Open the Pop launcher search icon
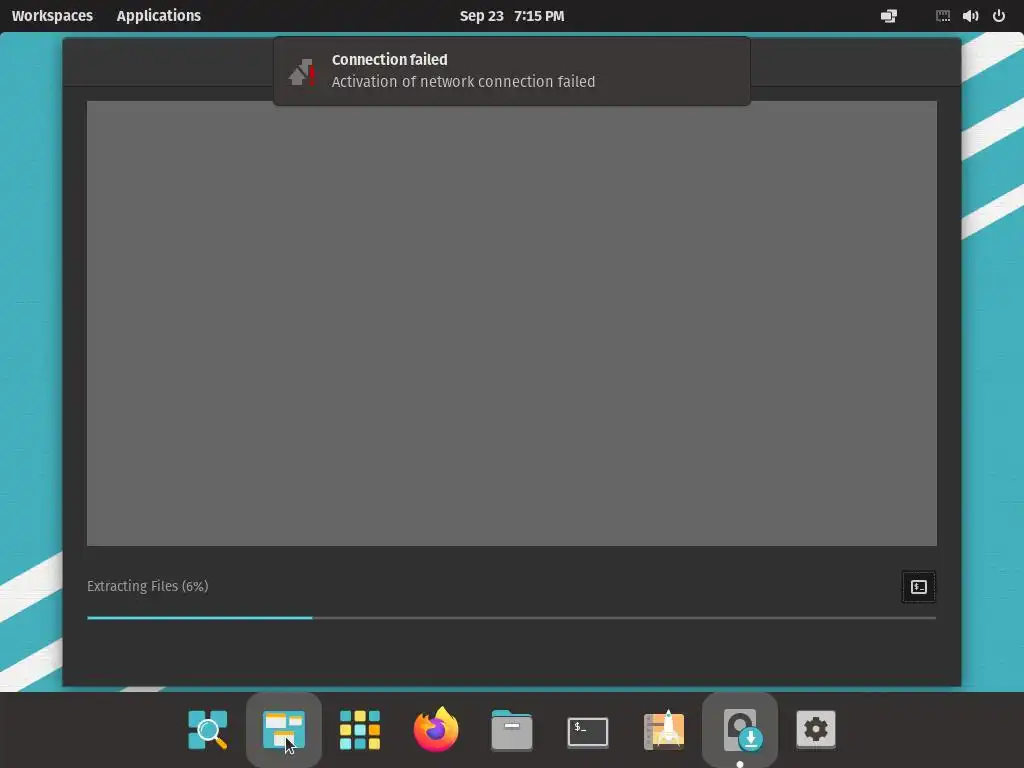The height and width of the screenshot is (768, 1024). click(208, 729)
